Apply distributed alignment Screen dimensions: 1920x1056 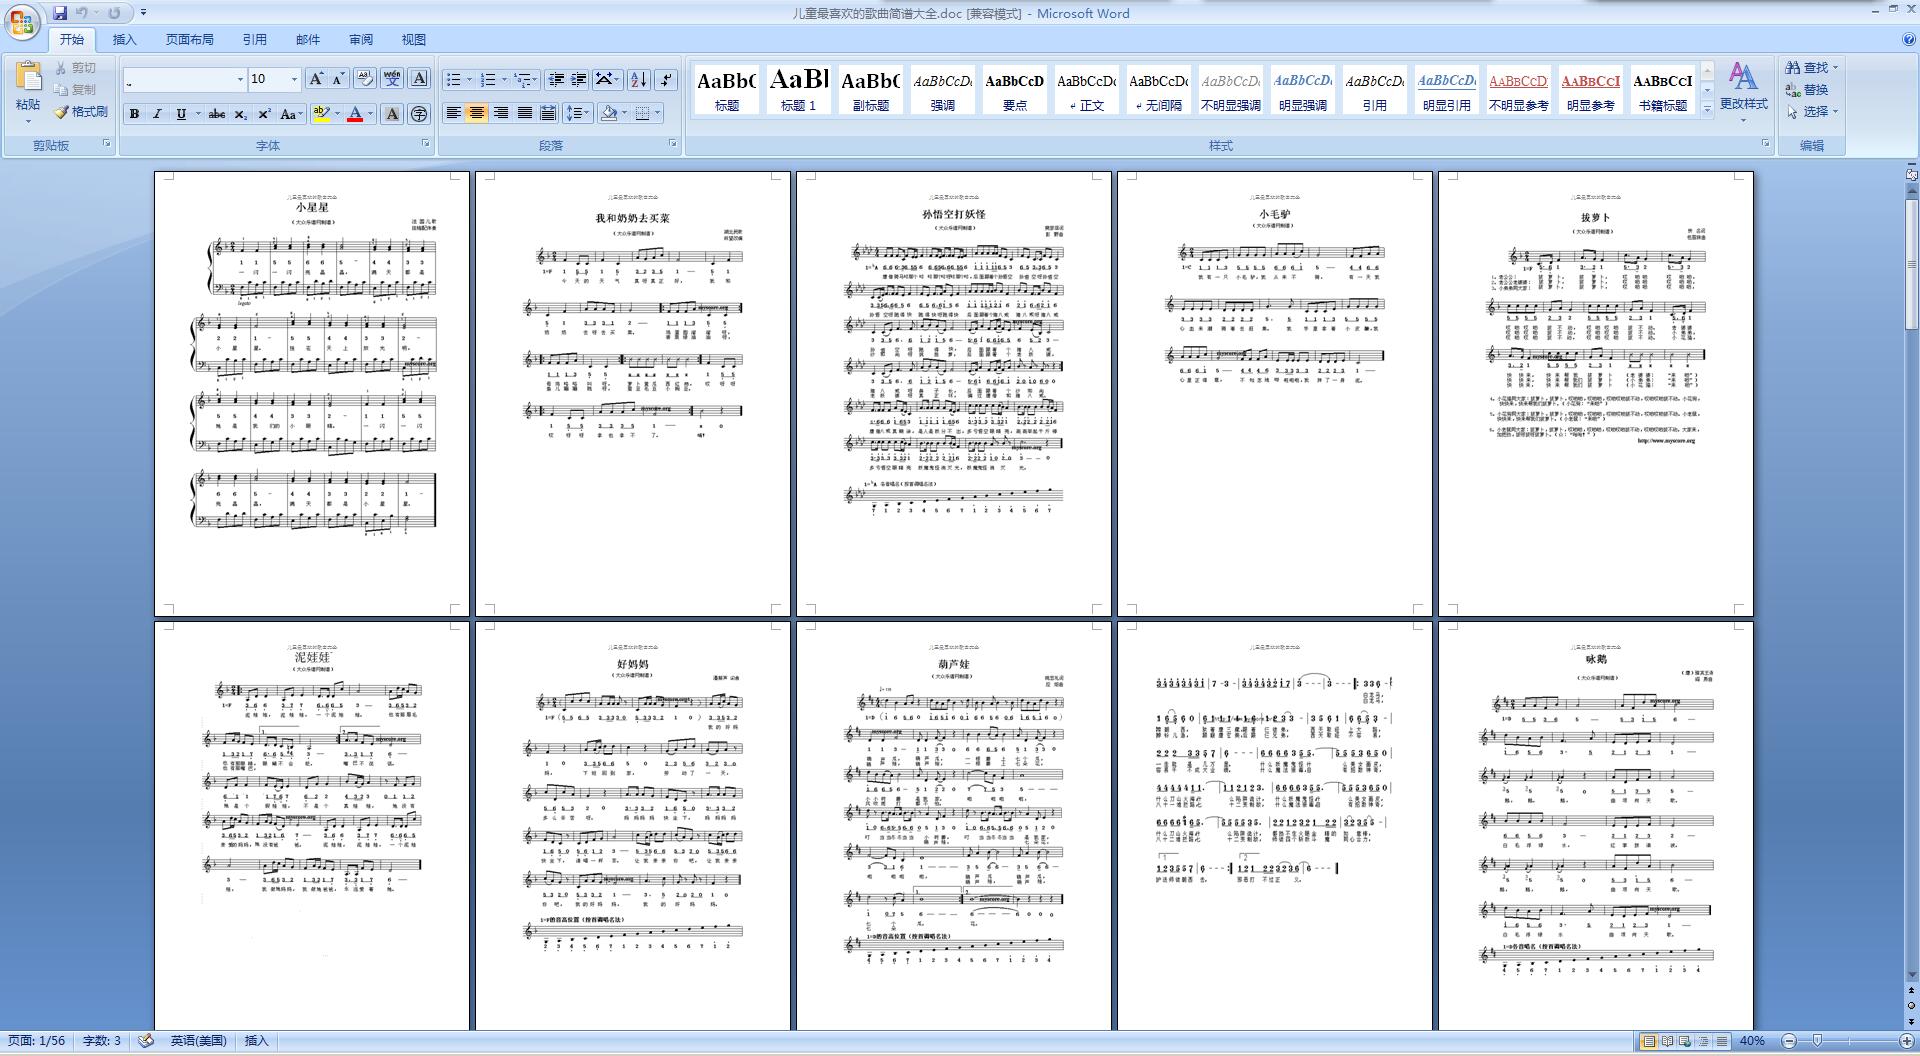click(548, 113)
